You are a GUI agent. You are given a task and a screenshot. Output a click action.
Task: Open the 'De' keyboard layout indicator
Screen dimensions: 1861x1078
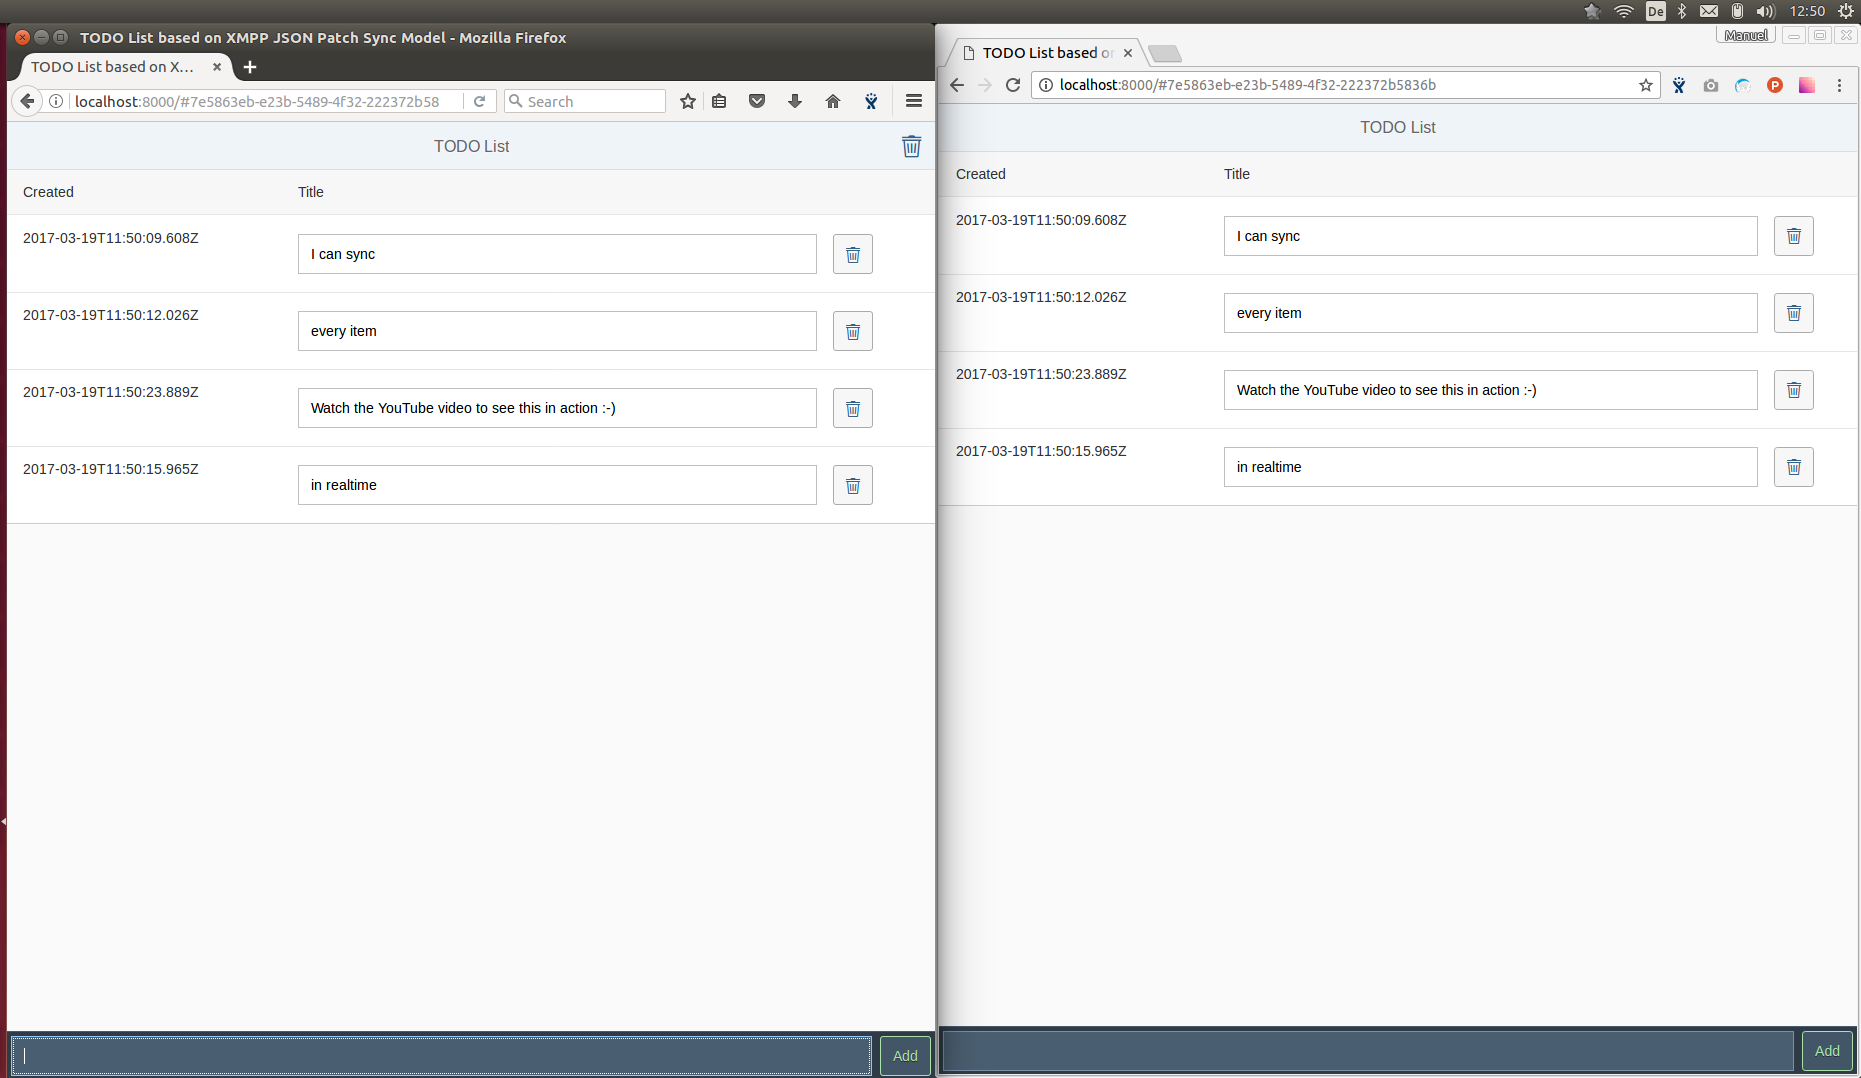[1656, 11]
